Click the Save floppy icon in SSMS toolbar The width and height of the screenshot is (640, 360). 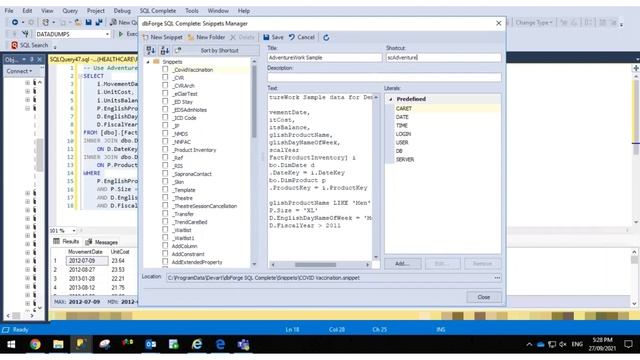pyautogui.click(x=89, y=22)
